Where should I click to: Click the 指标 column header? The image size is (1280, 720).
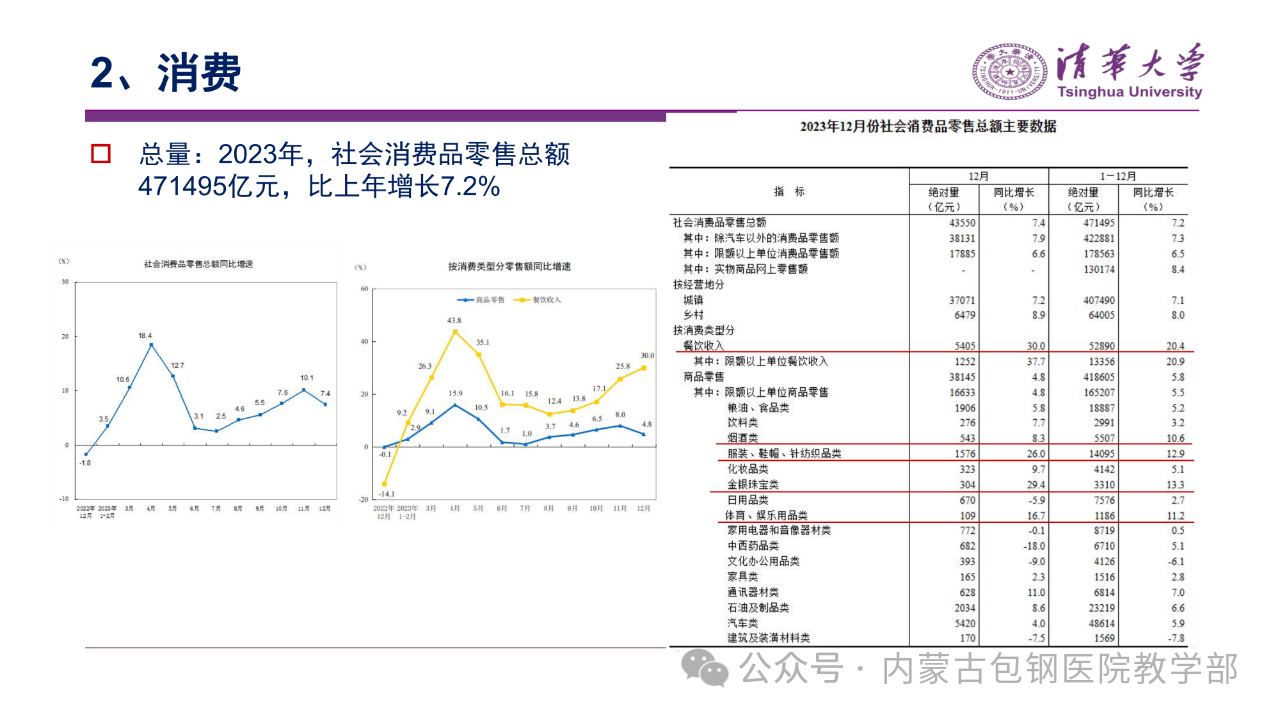tap(788, 191)
